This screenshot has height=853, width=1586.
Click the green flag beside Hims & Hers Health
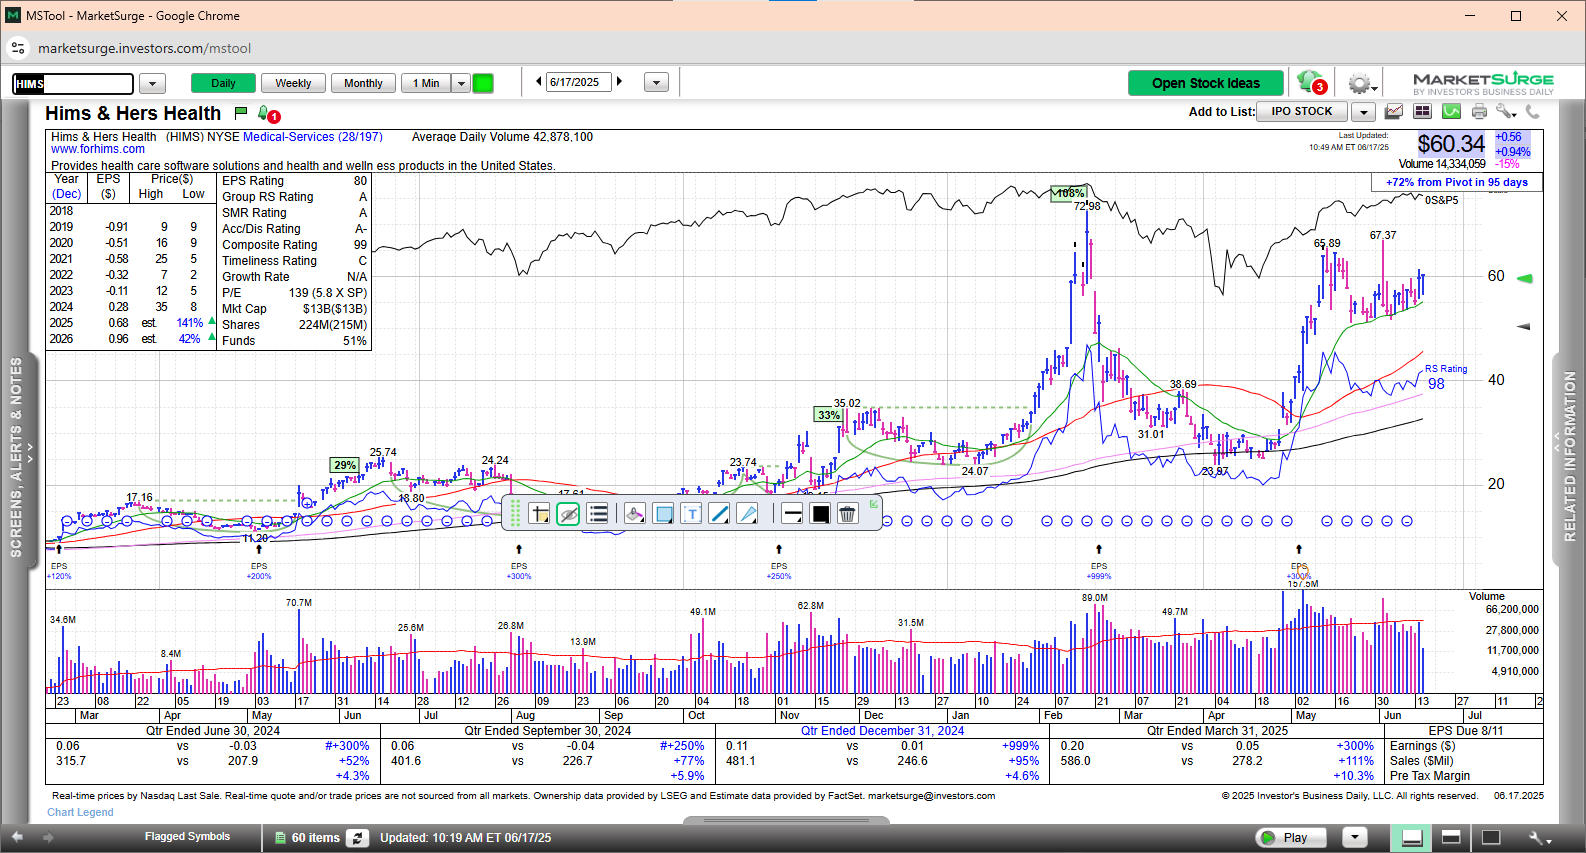tap(241, 113)
